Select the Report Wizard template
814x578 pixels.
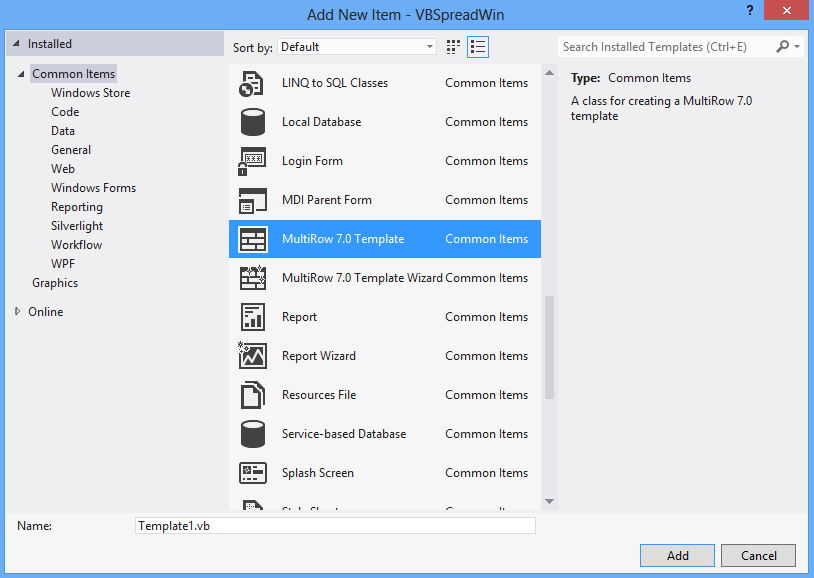[x=385, y=356]
